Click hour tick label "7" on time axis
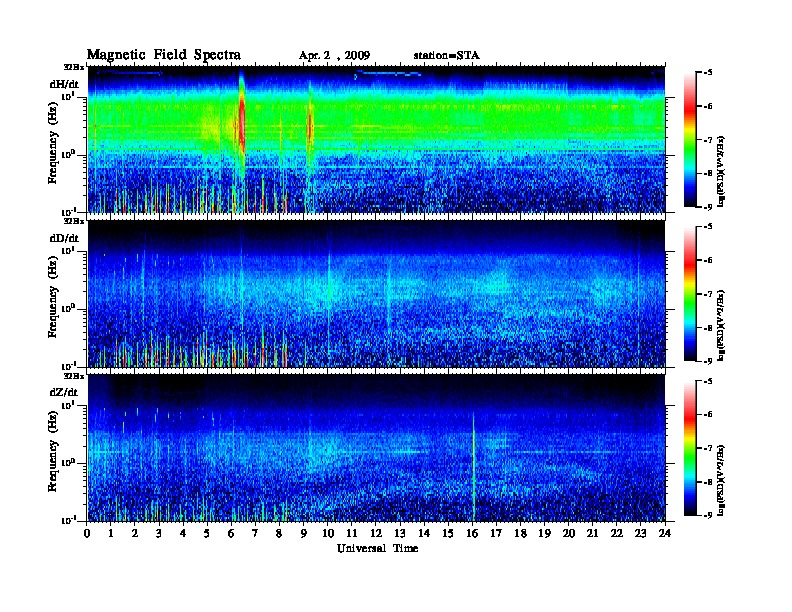This screenshot has width=792, height=612. (x=255, y=533)
